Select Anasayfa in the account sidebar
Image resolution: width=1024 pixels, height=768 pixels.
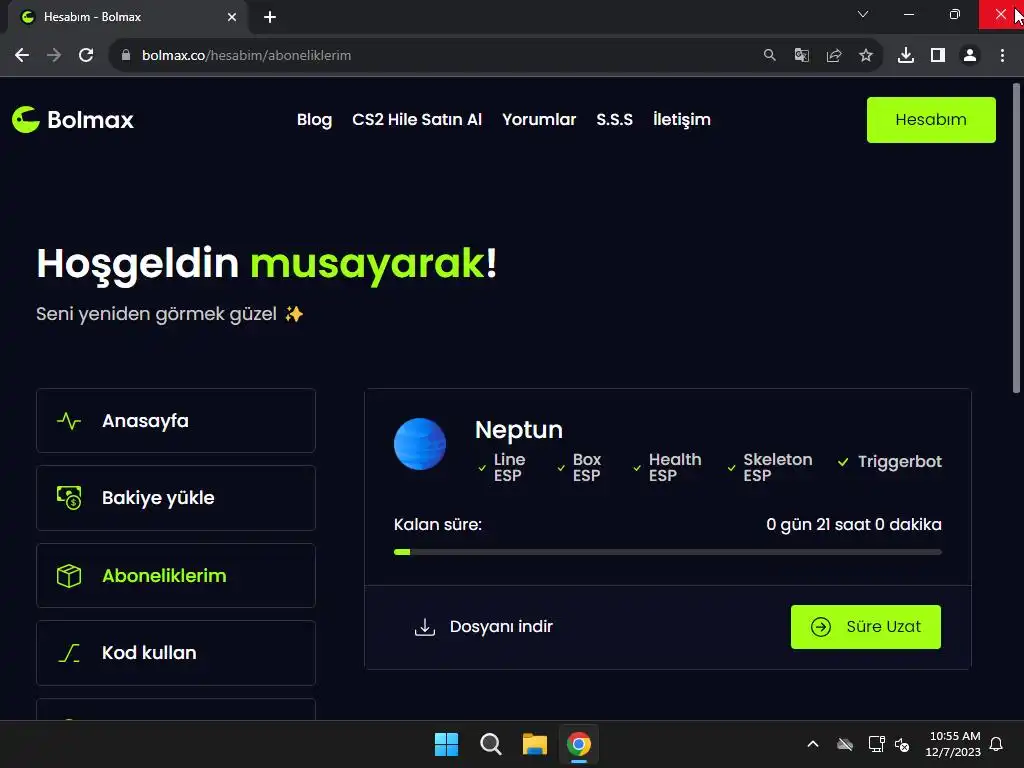click(176, 421)
